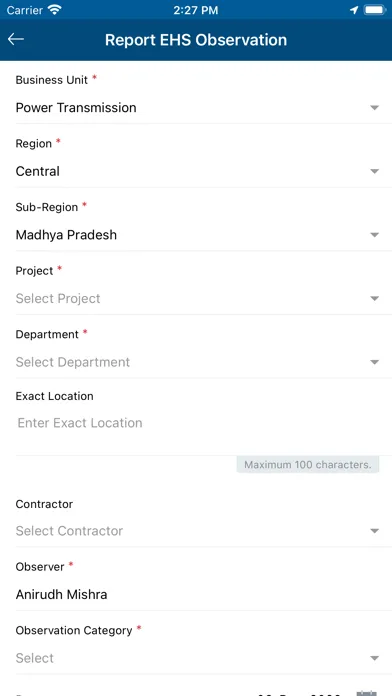This screenshot has width=392, height=696.
Task: Expand the Business Unit dropdown arrow
Action: click(374, 108)
